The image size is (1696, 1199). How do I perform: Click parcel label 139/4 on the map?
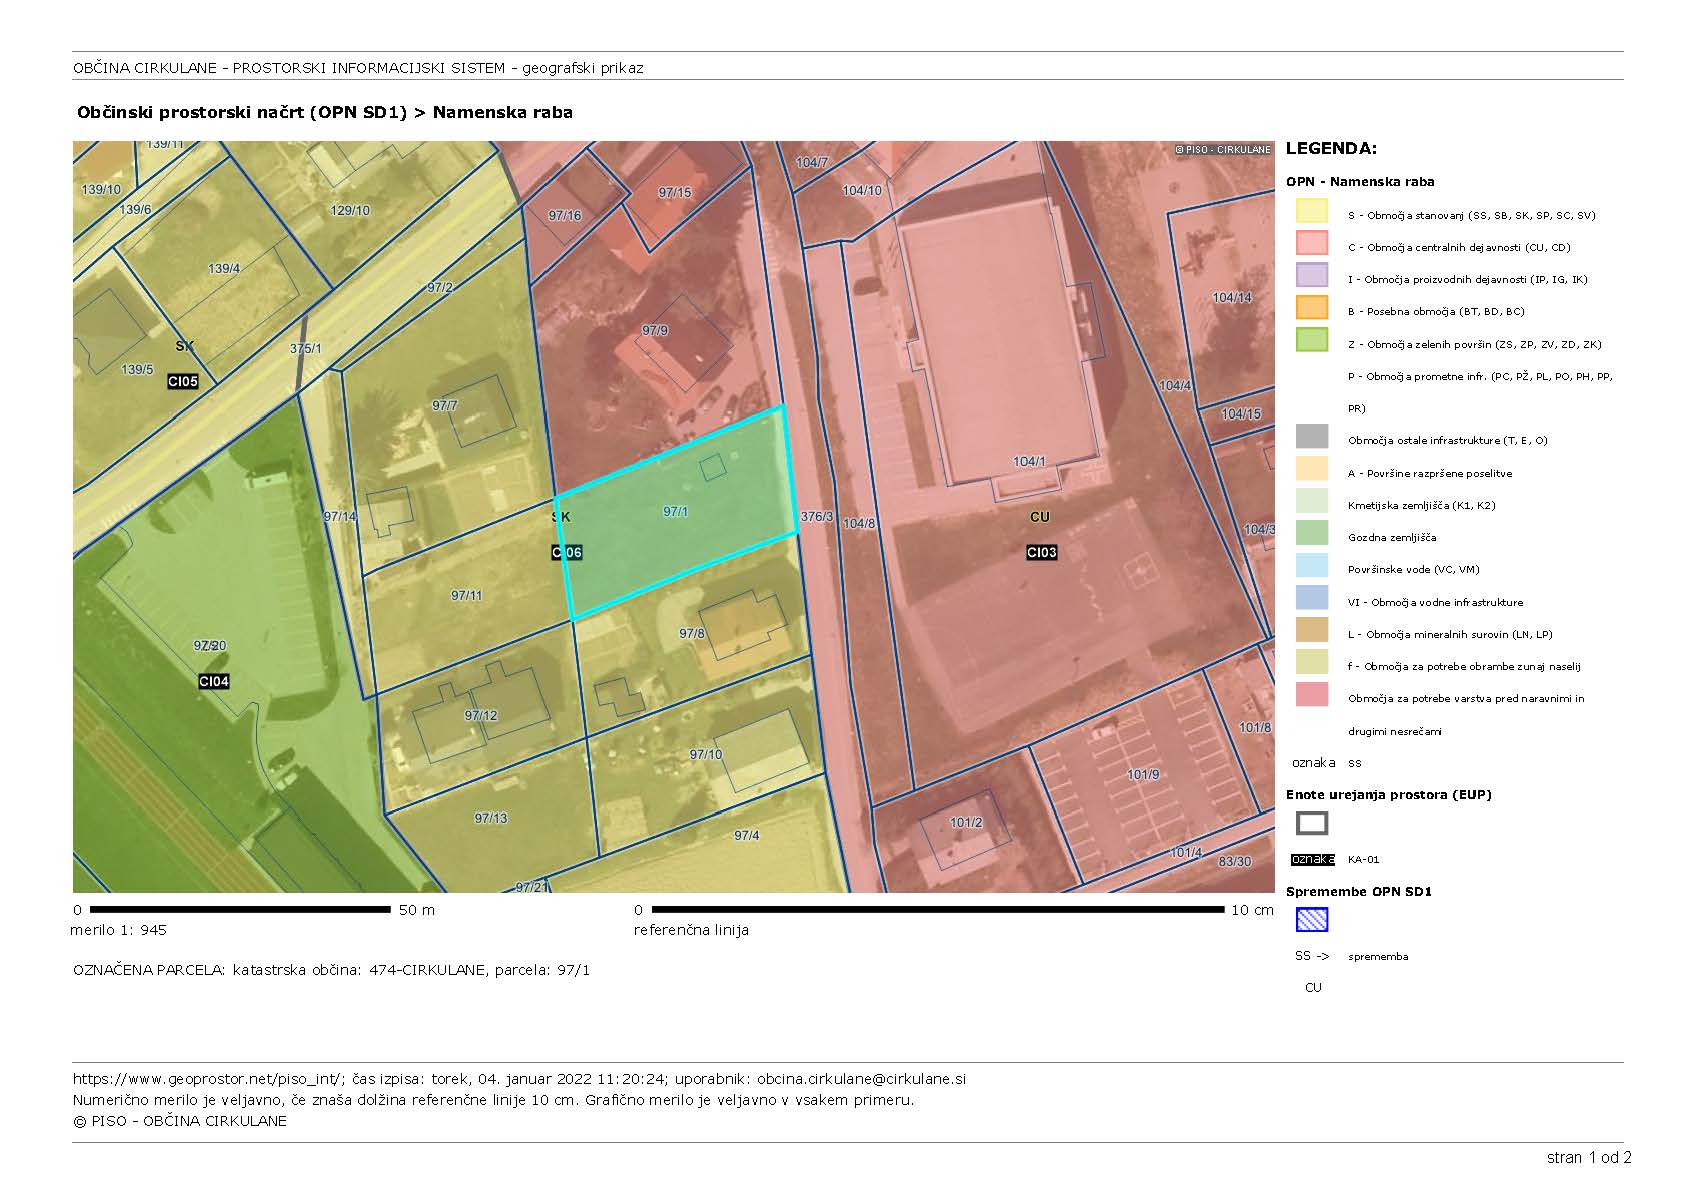click(x=224, y=269)
